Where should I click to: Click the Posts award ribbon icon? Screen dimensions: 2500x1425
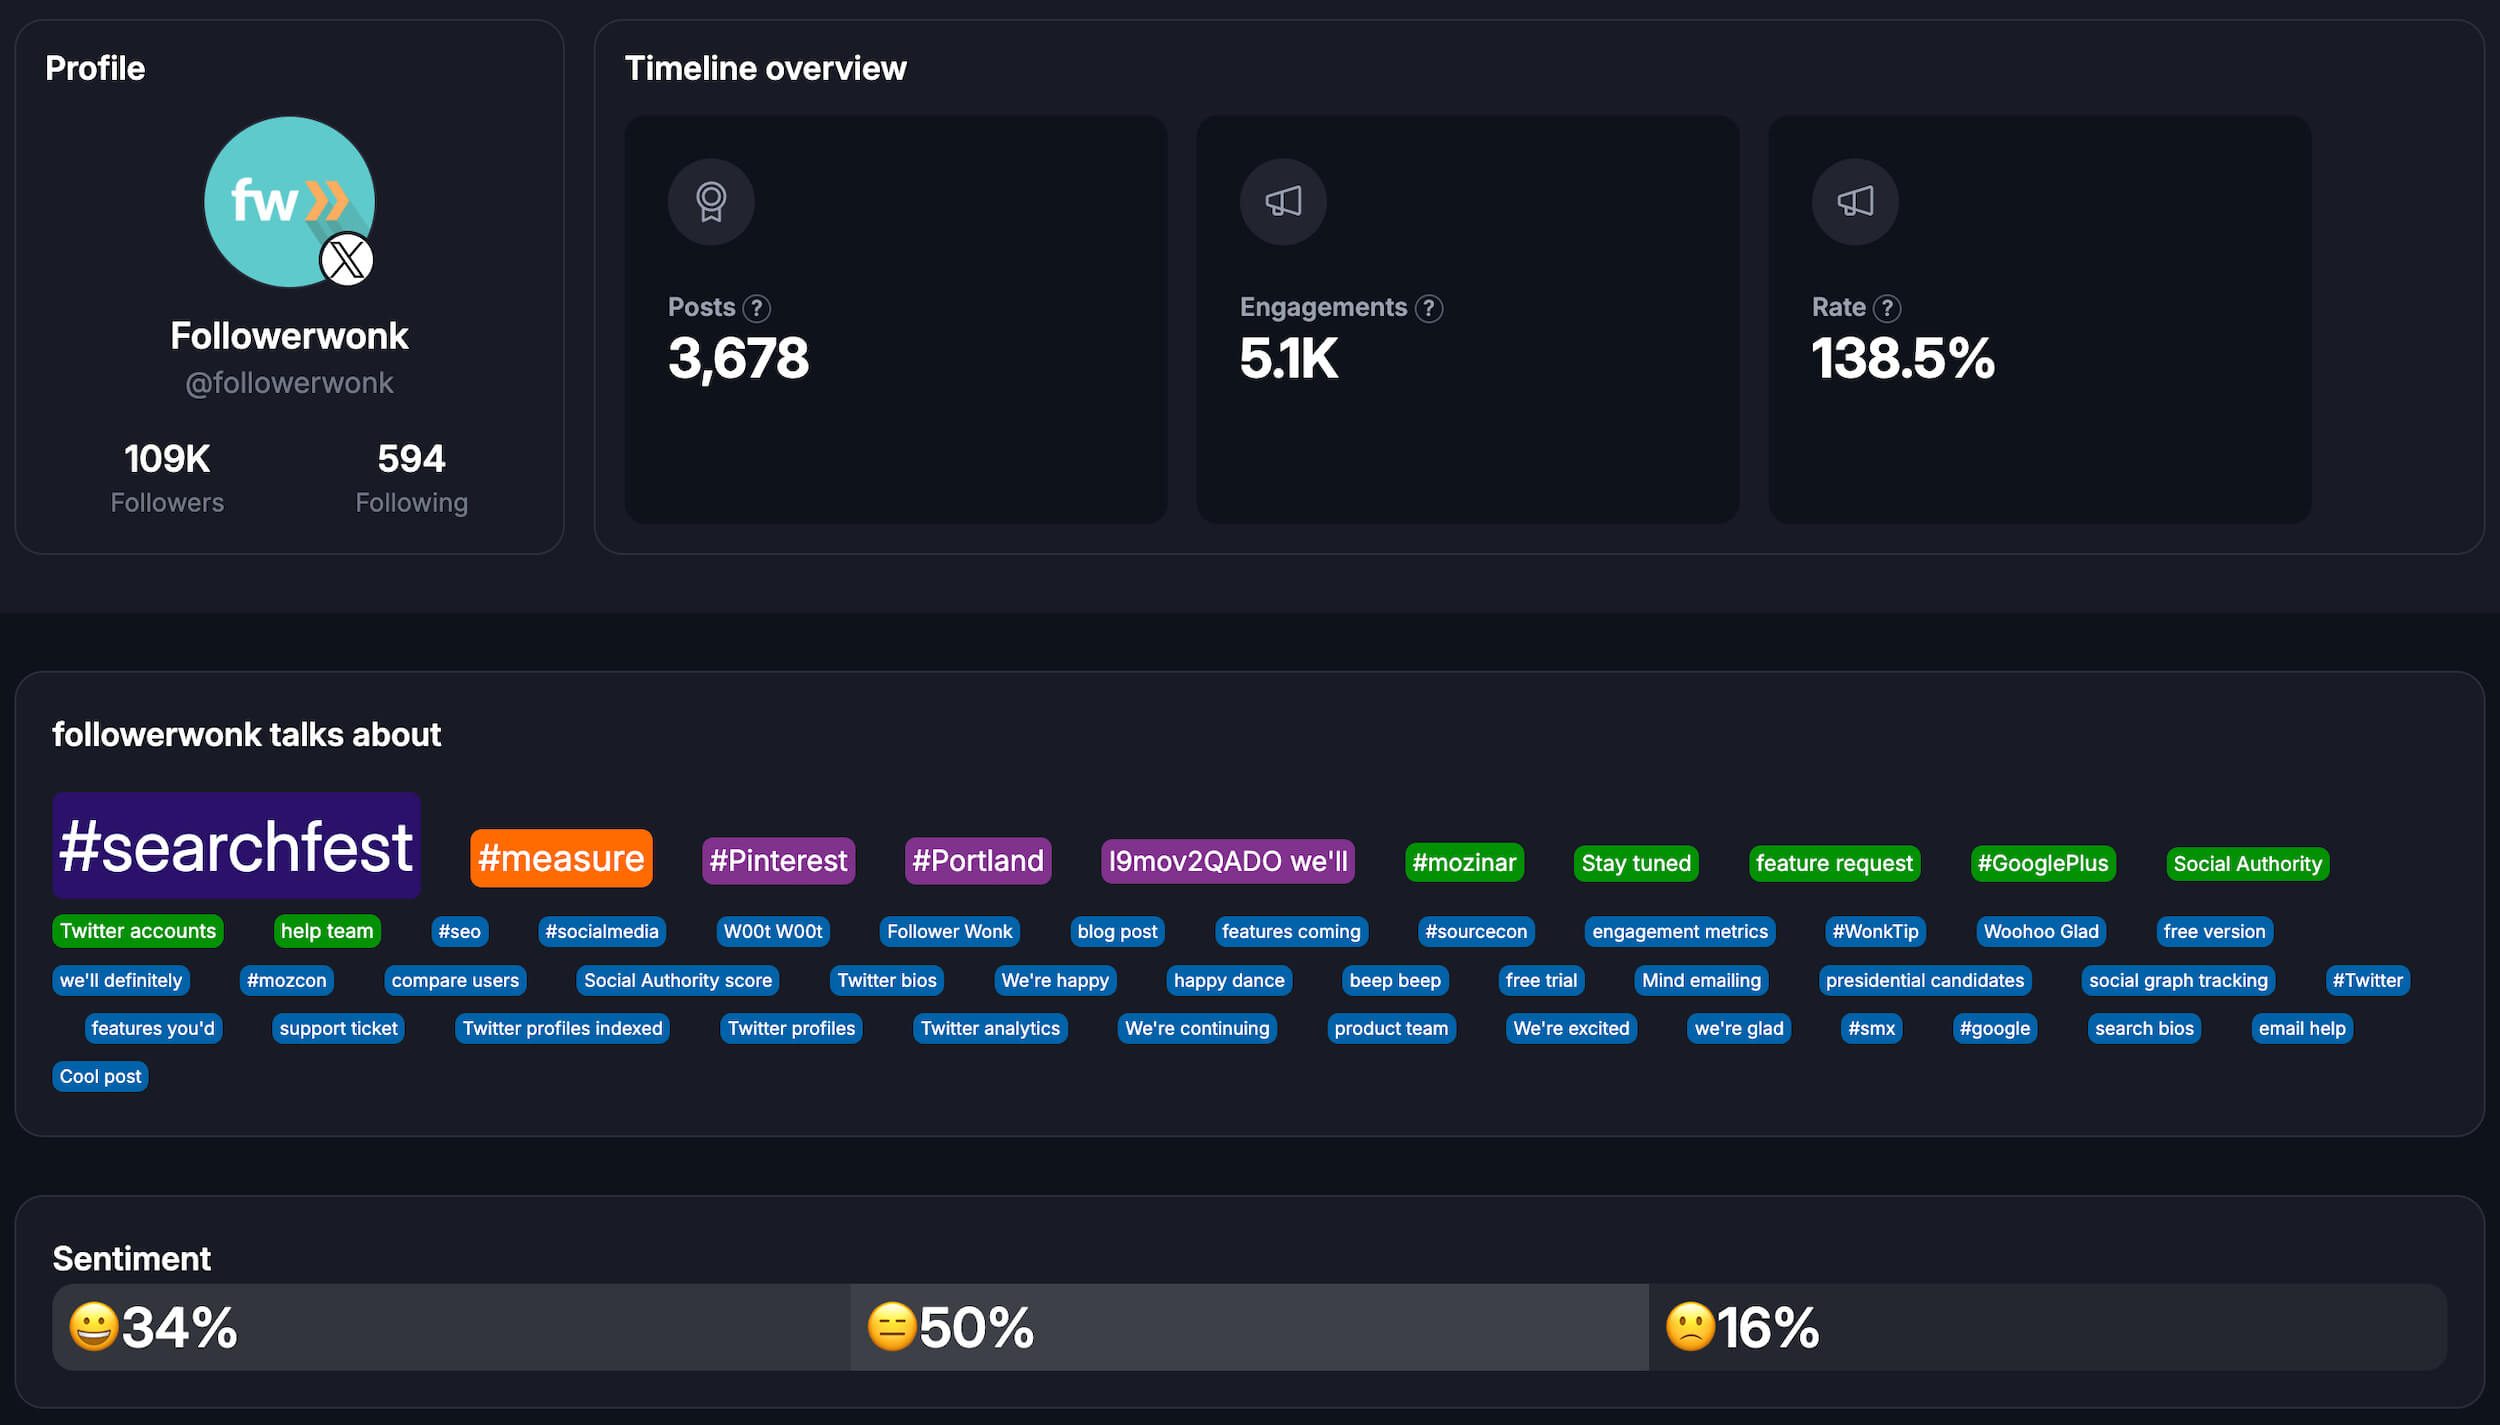(x=711, y=202)
